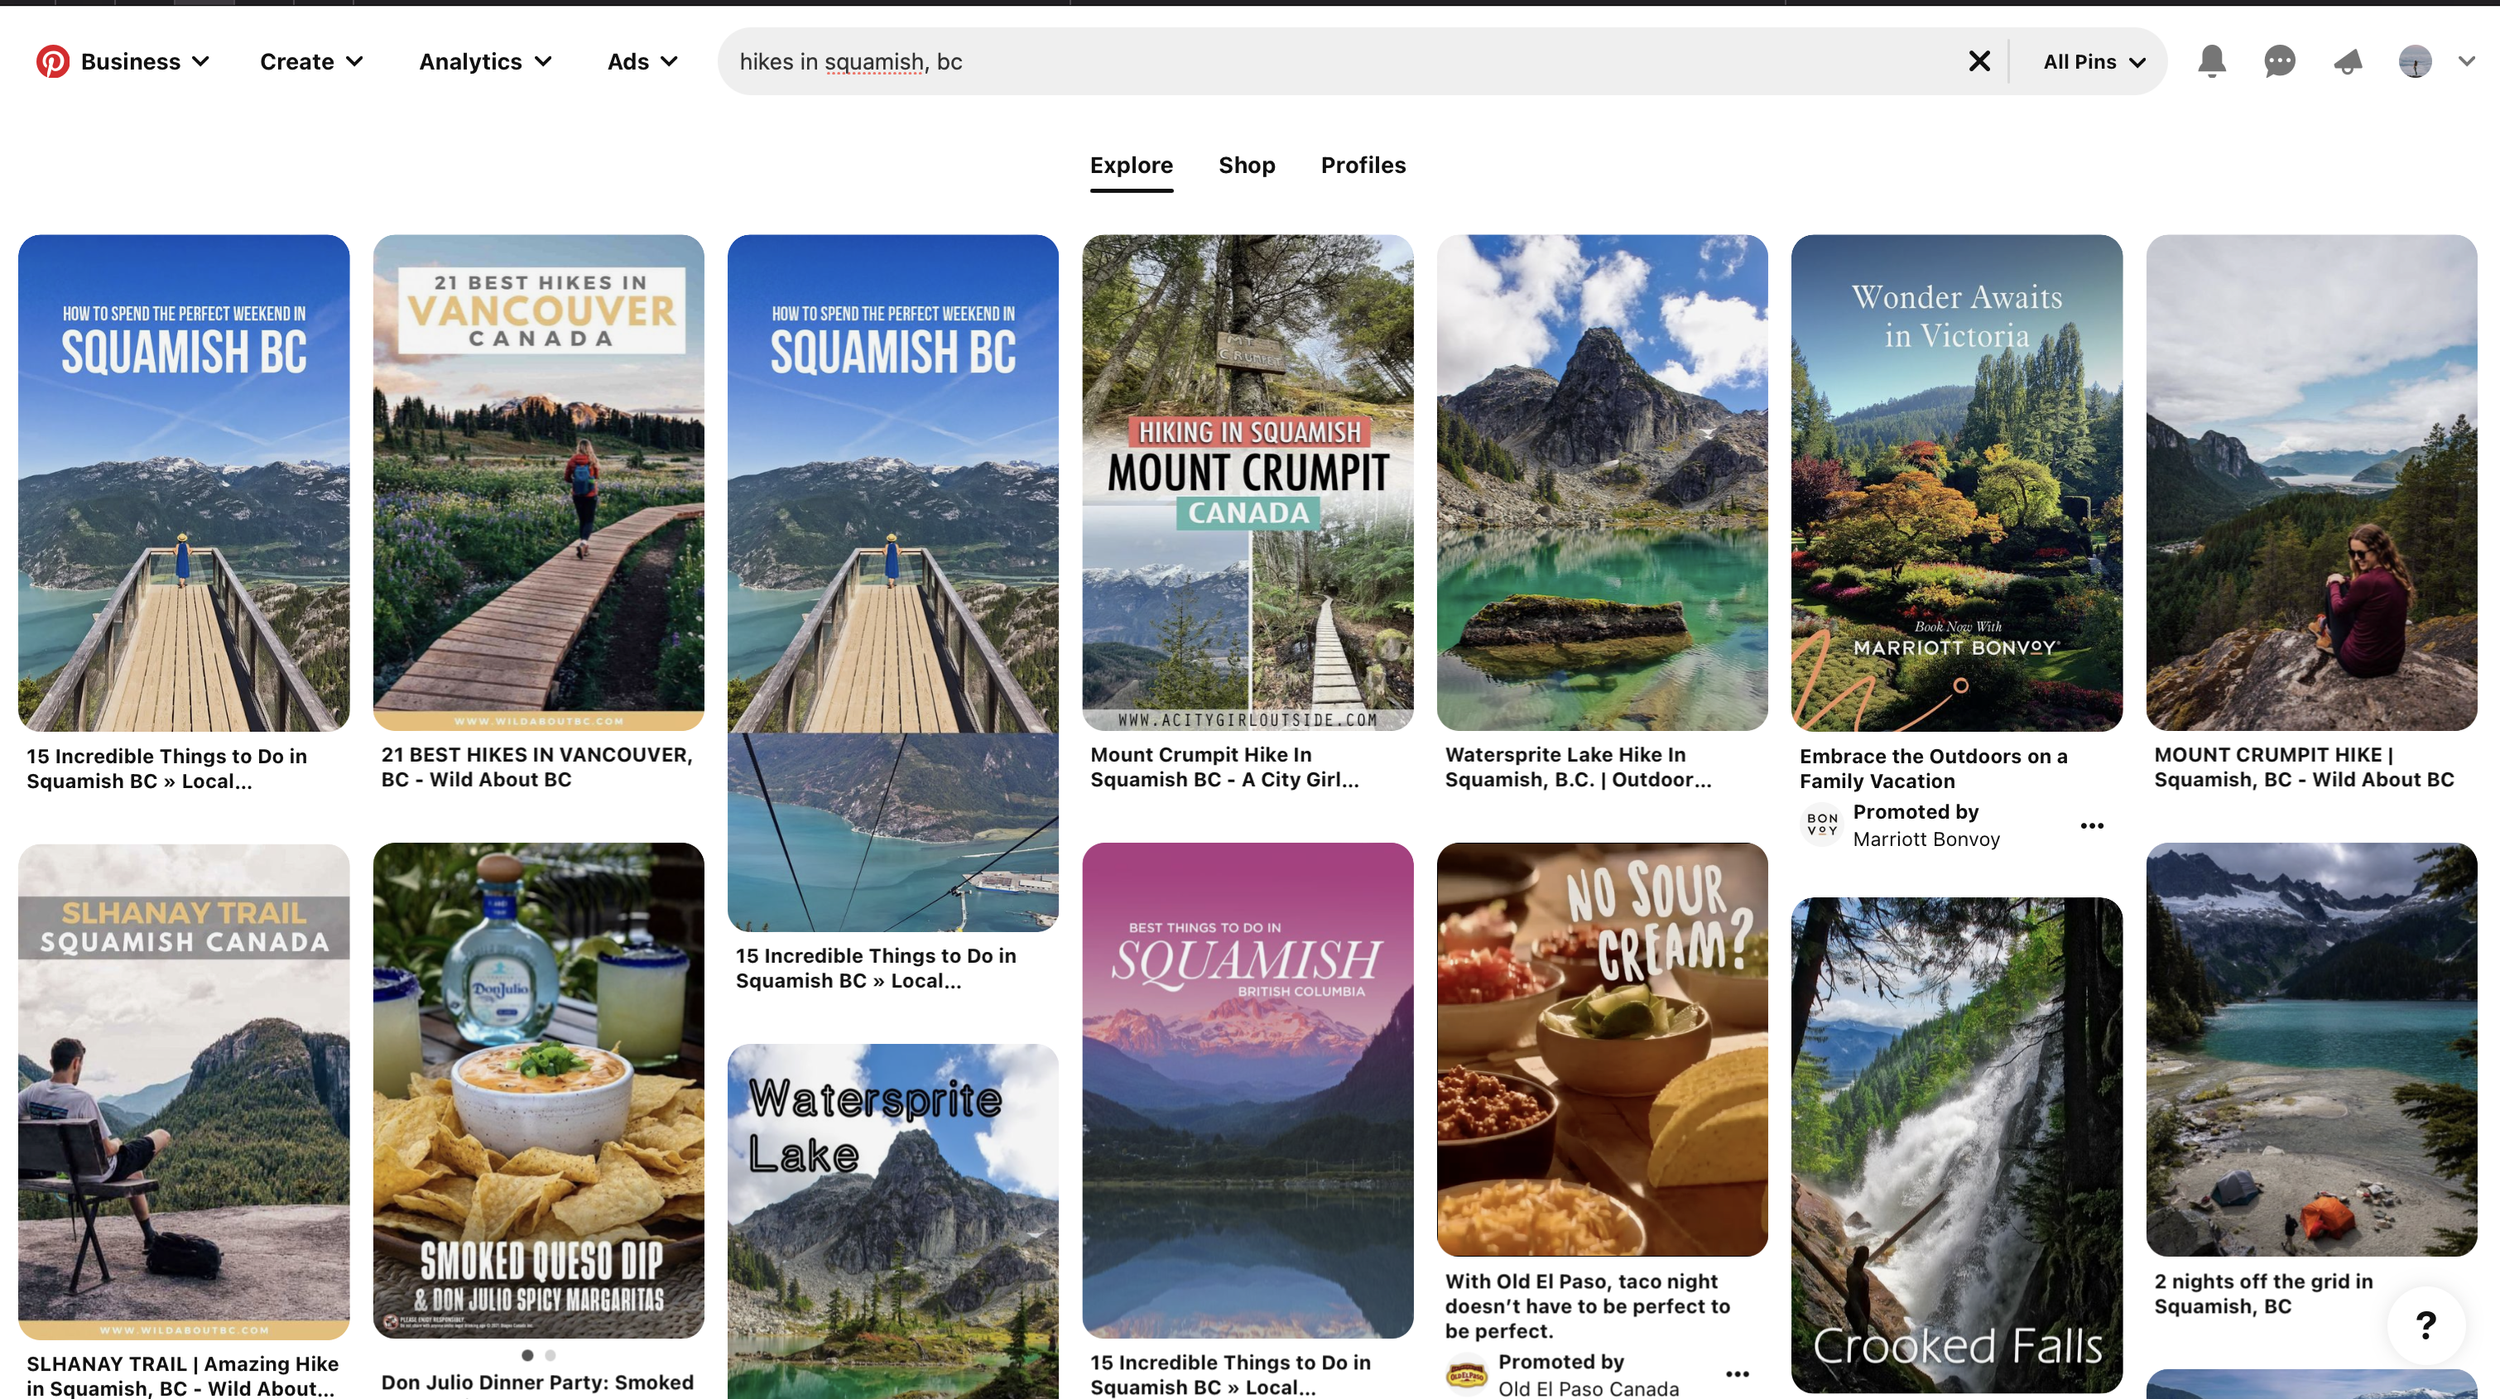Image resolution: width=2500 pixels, height=1399 pixels.
Task: Expand the Business dropdown menu
Action: coord(145,62)
